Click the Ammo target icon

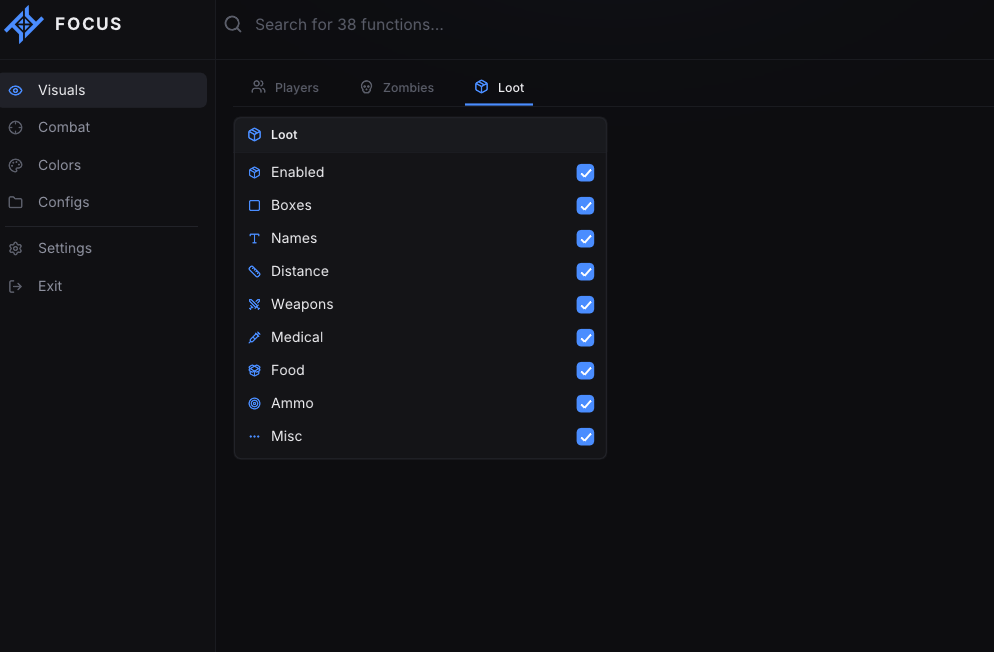tap(254, 403)
